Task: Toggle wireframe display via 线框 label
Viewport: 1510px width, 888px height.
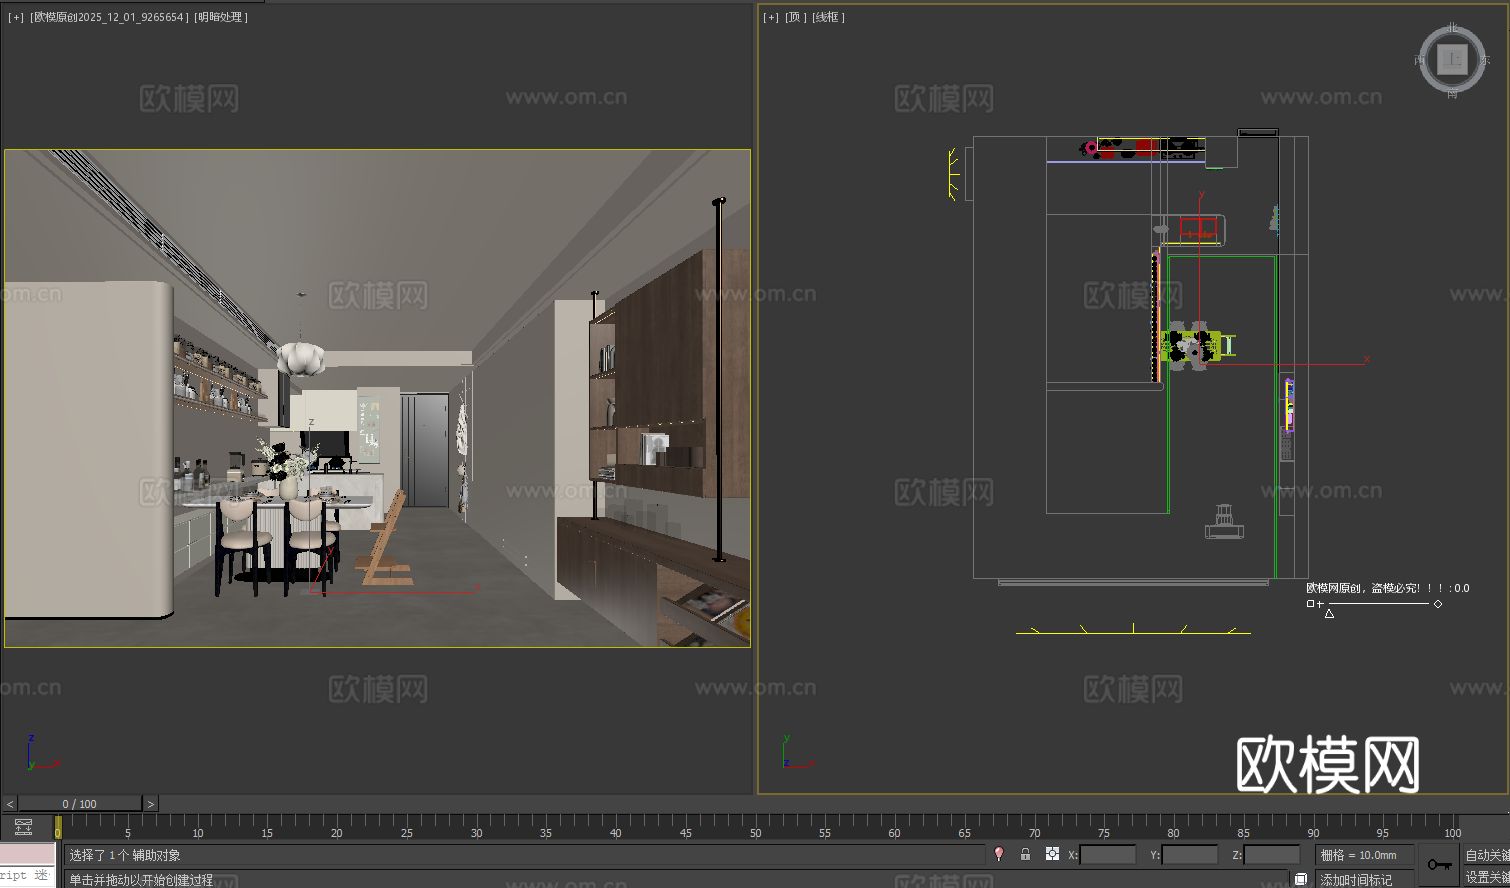Action: point(828,17)
